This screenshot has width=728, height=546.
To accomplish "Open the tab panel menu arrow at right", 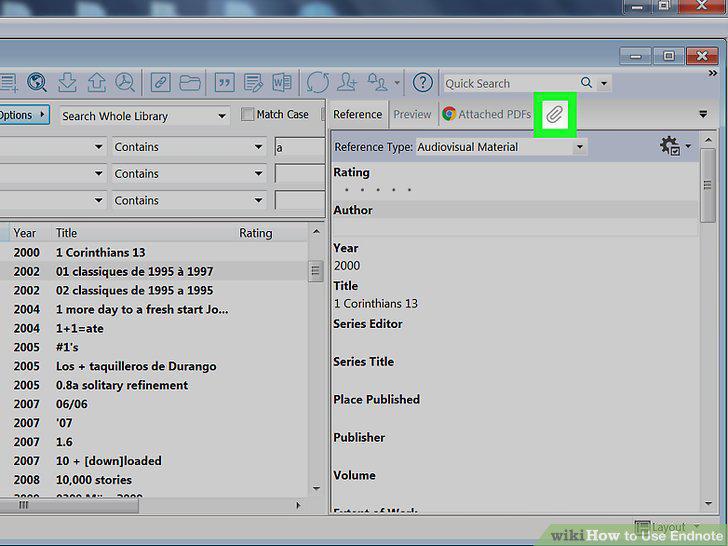I will coord(703,114).
